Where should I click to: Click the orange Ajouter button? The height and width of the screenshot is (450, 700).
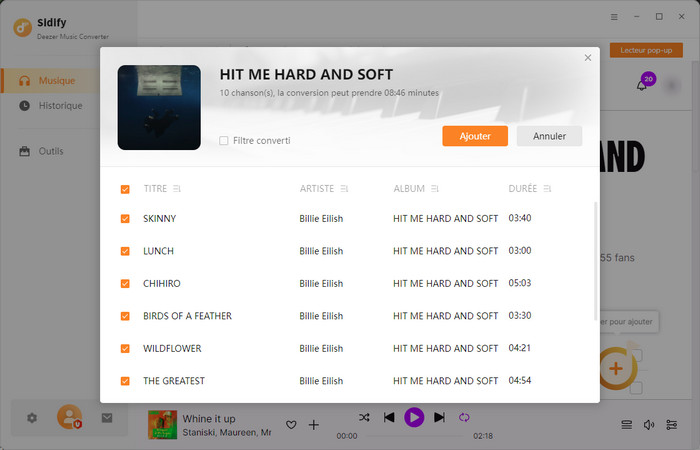tap(475, 136)
